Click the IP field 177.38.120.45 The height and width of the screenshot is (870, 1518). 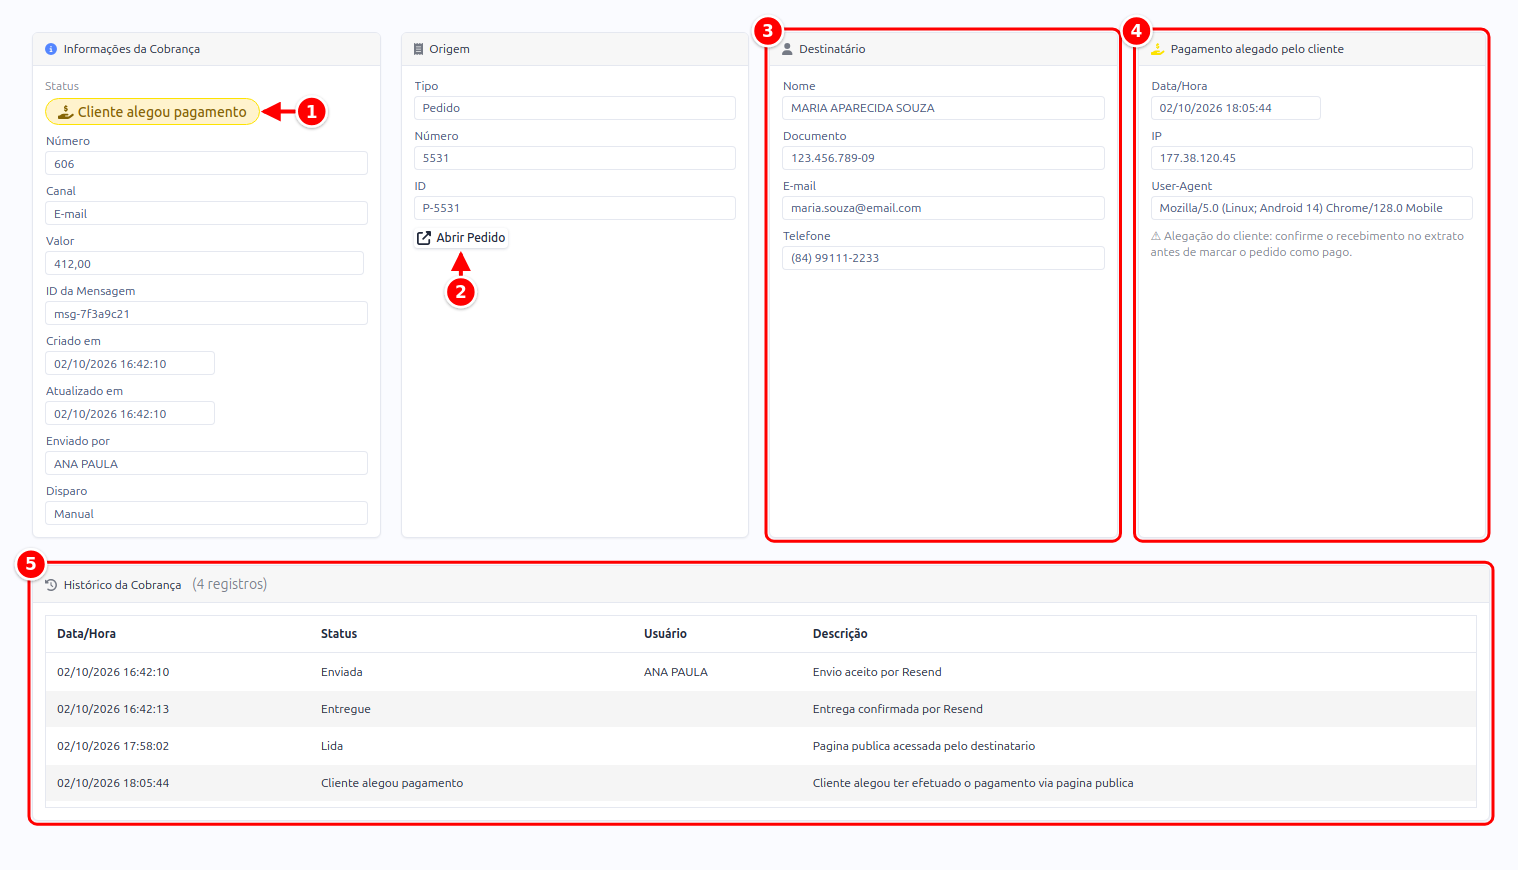[1312, 158]
